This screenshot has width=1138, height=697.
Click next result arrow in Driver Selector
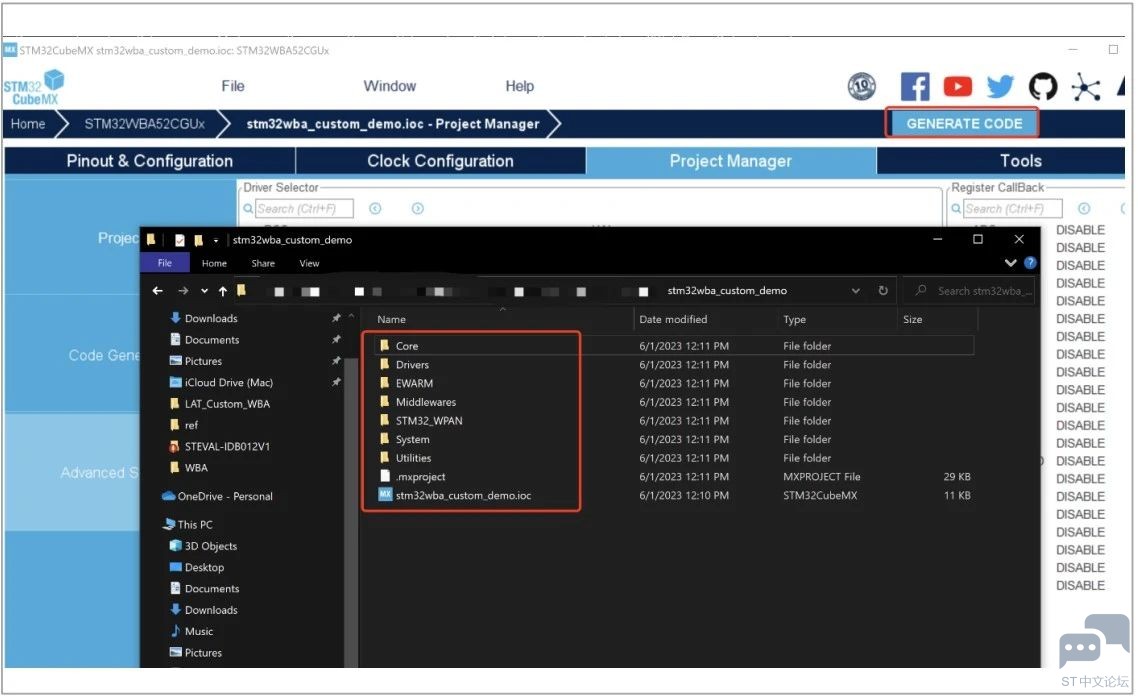tap(418, 209)
